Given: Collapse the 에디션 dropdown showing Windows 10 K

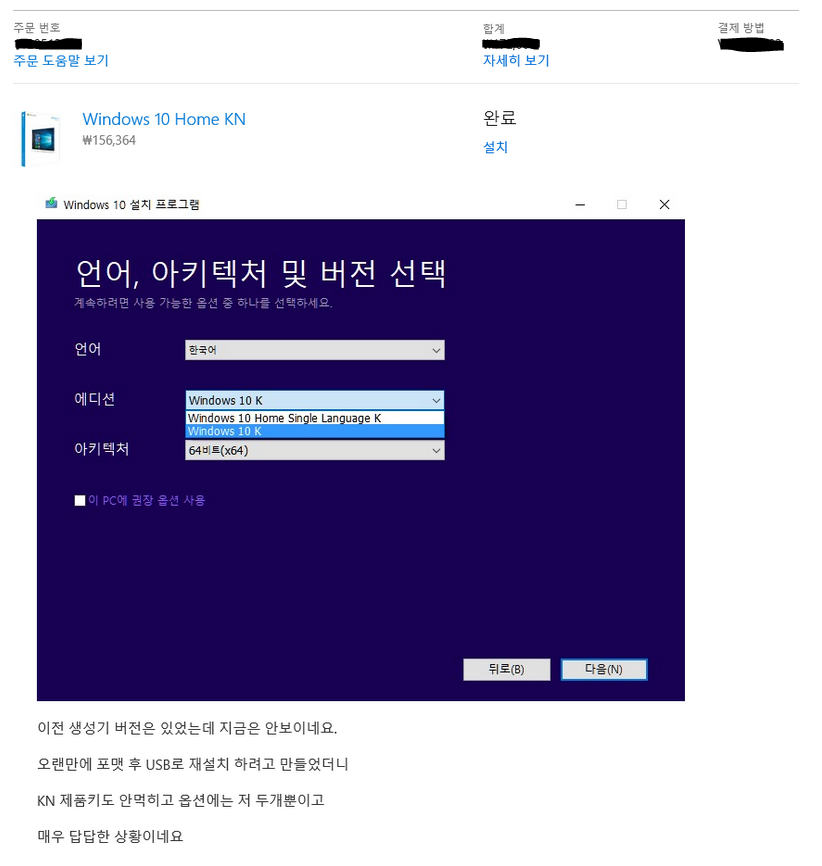Looking at the screenshot, I should tap(315, 400).
